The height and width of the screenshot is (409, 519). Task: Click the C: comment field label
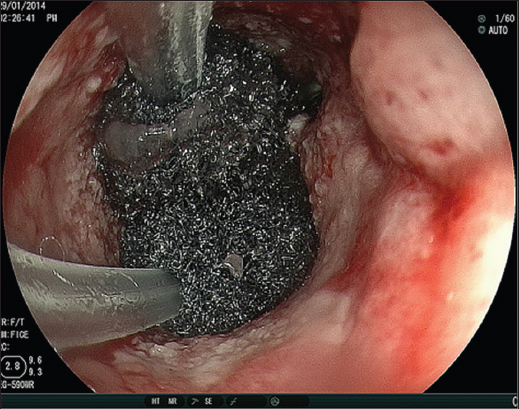5,347
